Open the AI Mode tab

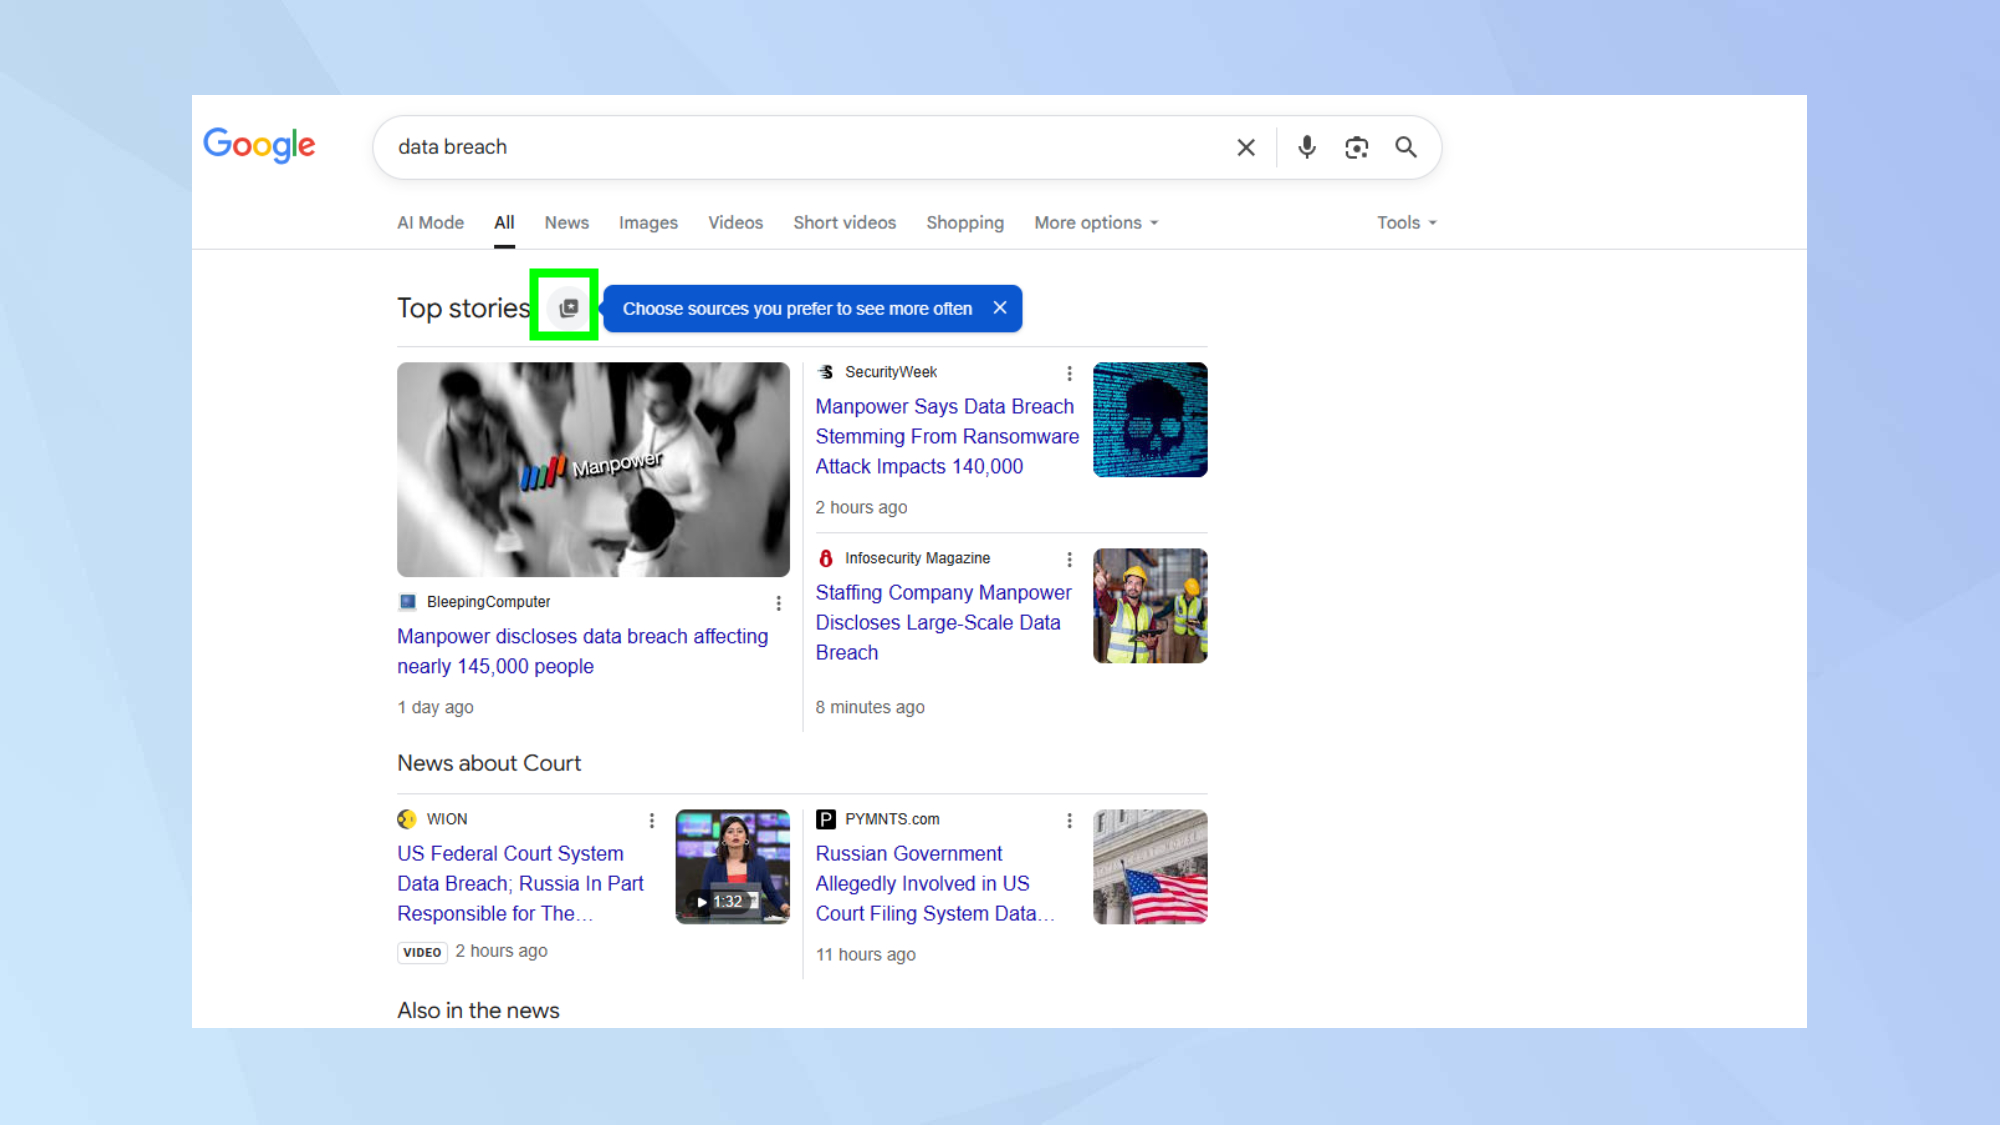430,223
